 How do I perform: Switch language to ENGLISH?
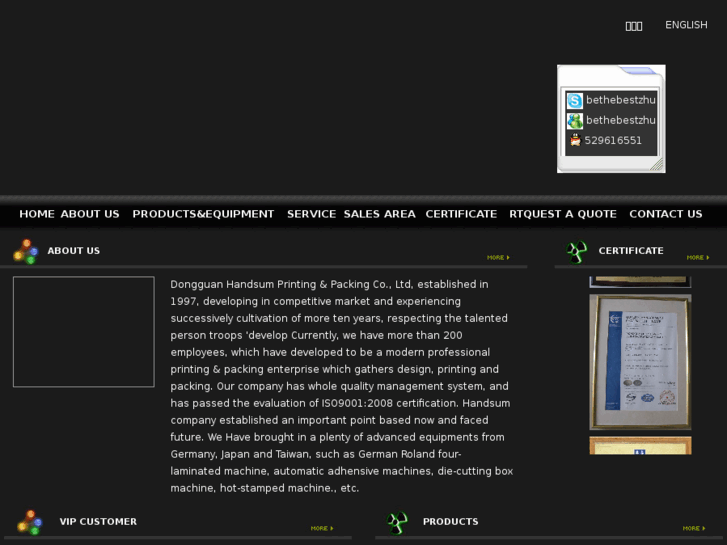(x=686, y=25)
